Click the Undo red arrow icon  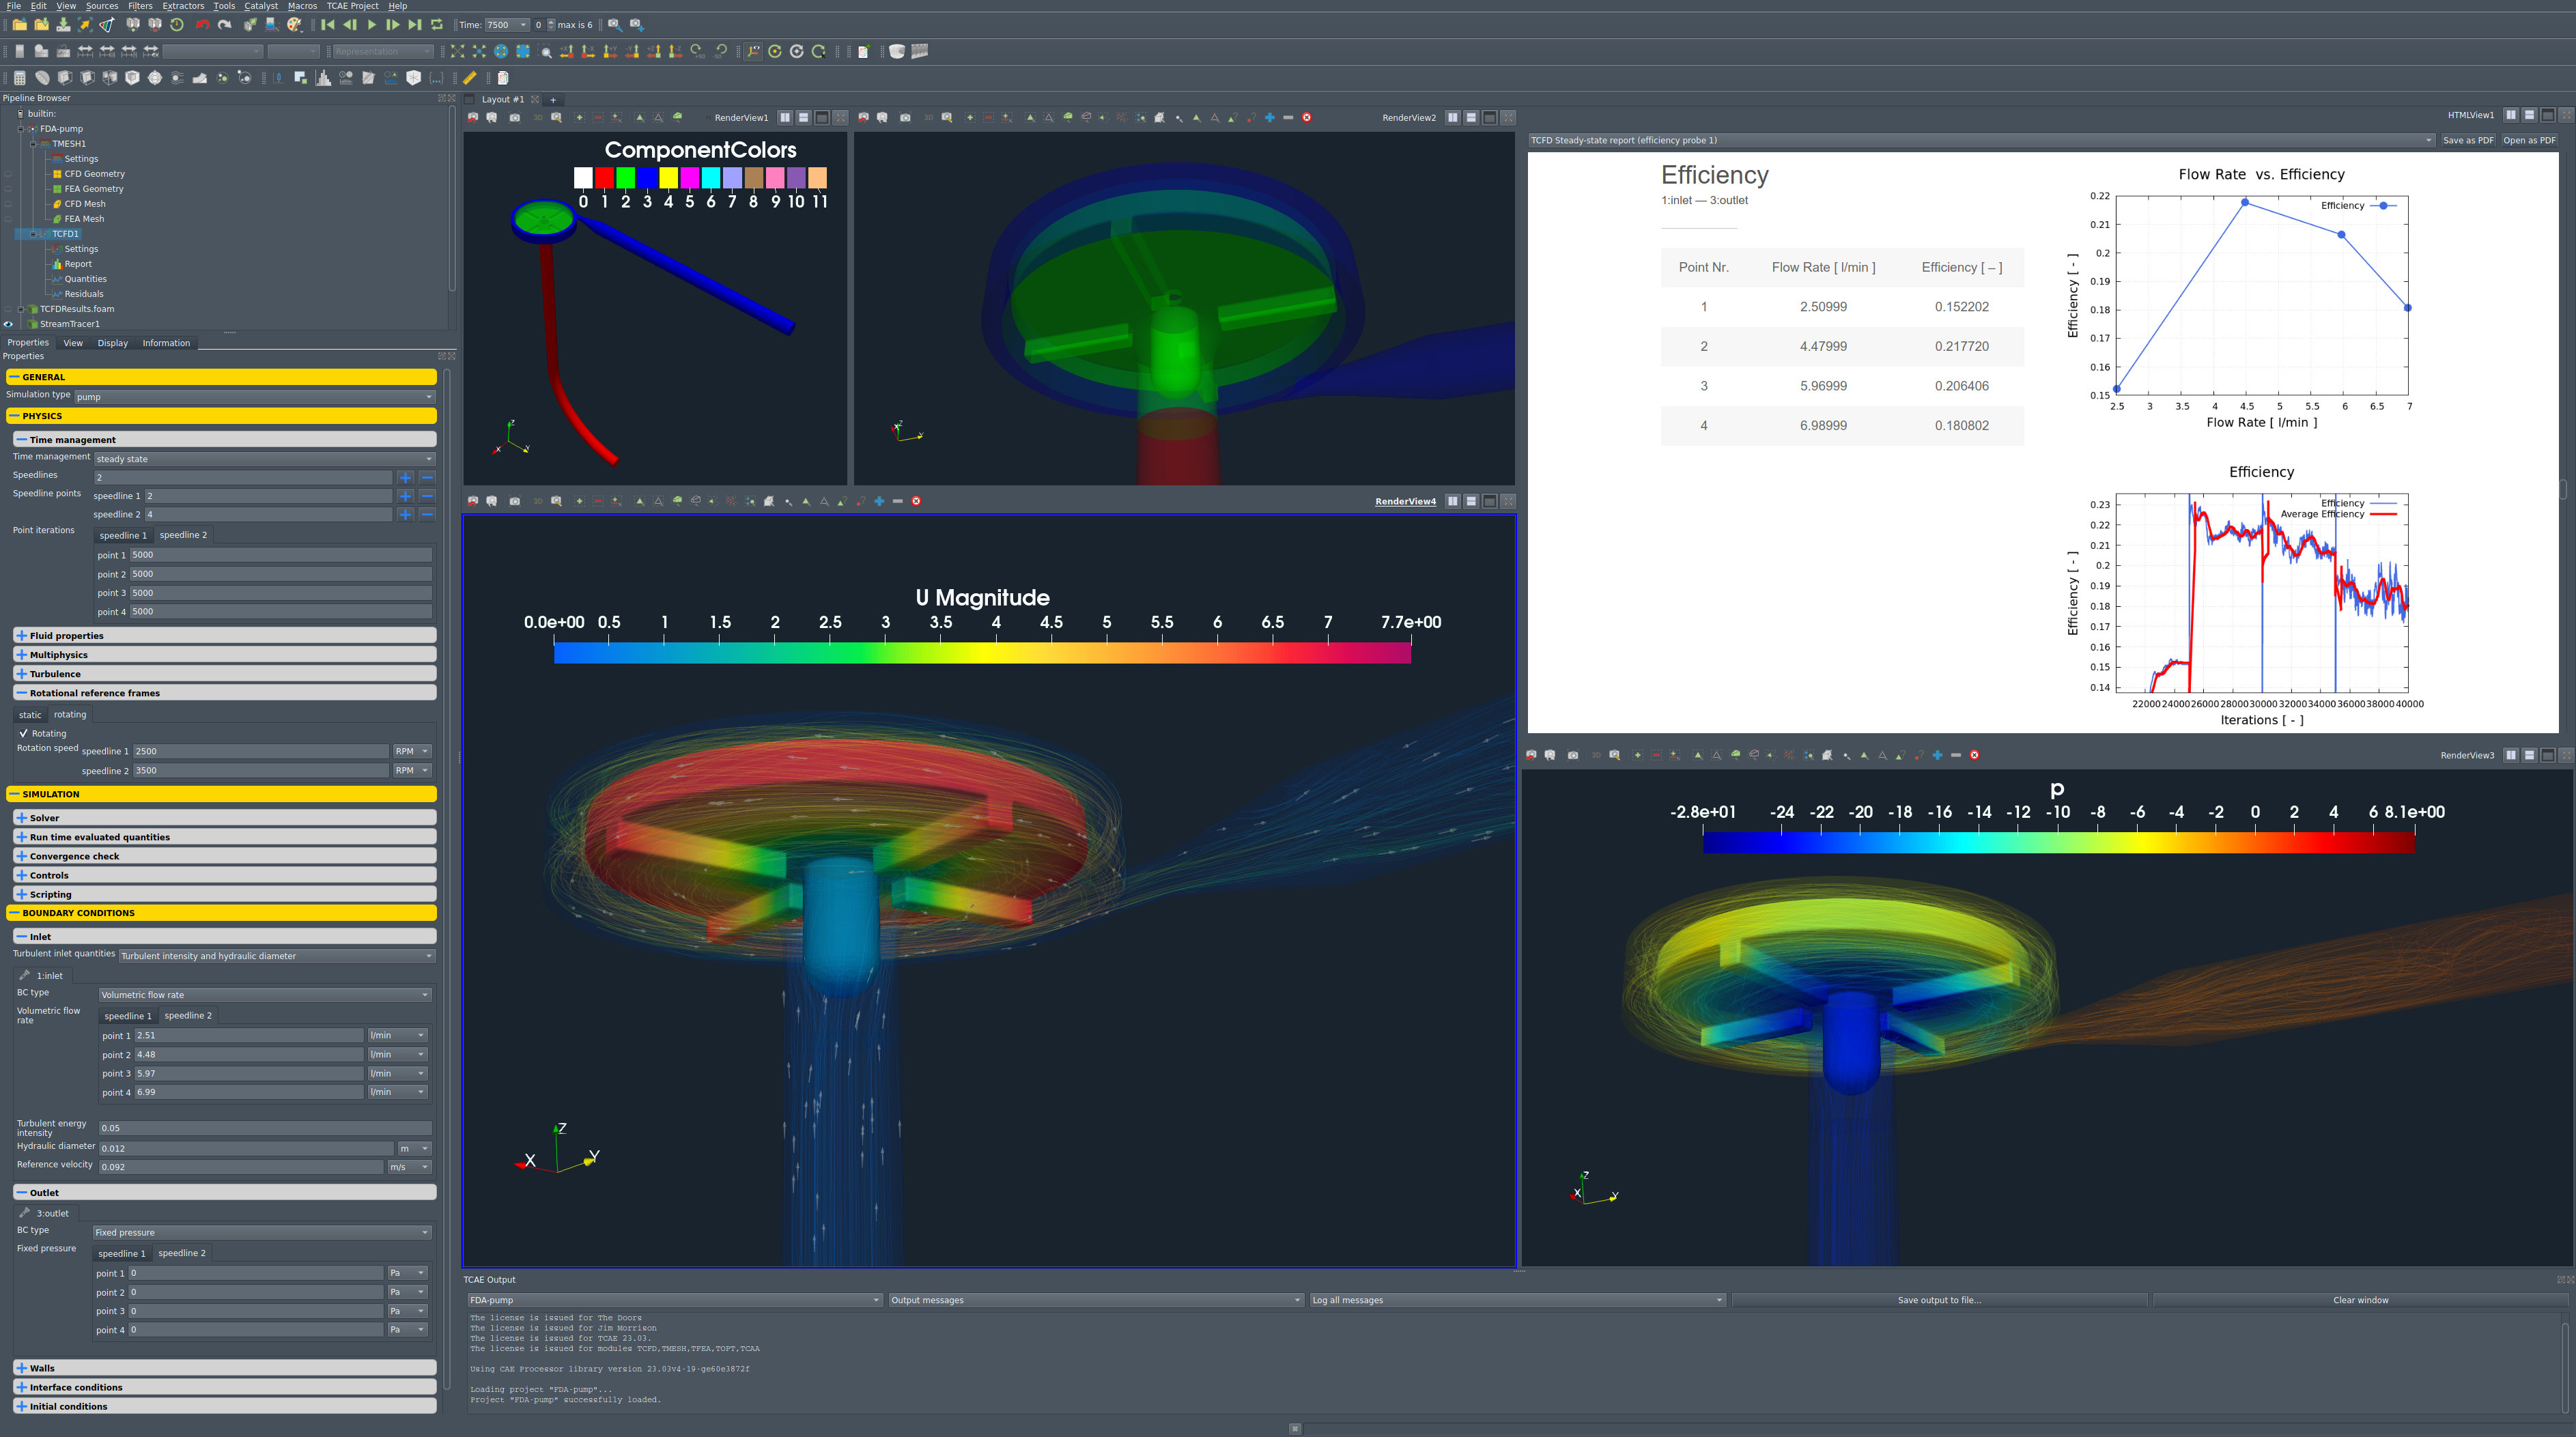click(203, 25)
